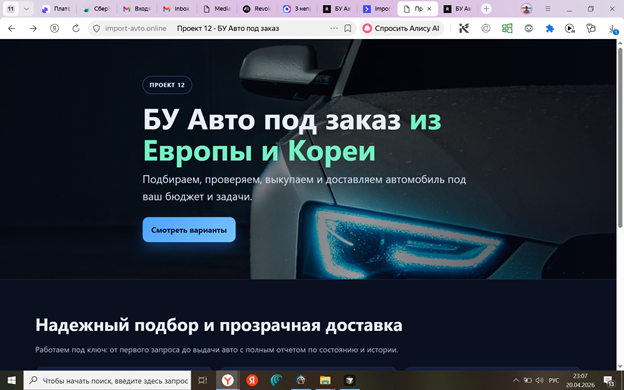The height and width of the screenshot is (390, 624).
Task: Open the browser hamburger menu
Action: (548, 9)
